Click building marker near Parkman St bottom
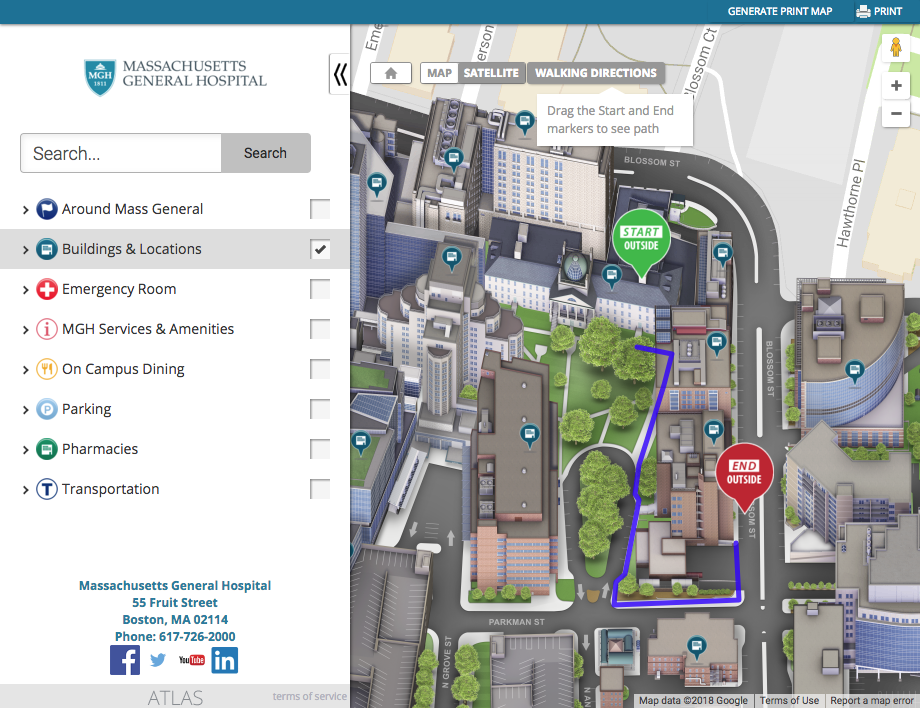The image size is (921, 711). click(697, 648)
